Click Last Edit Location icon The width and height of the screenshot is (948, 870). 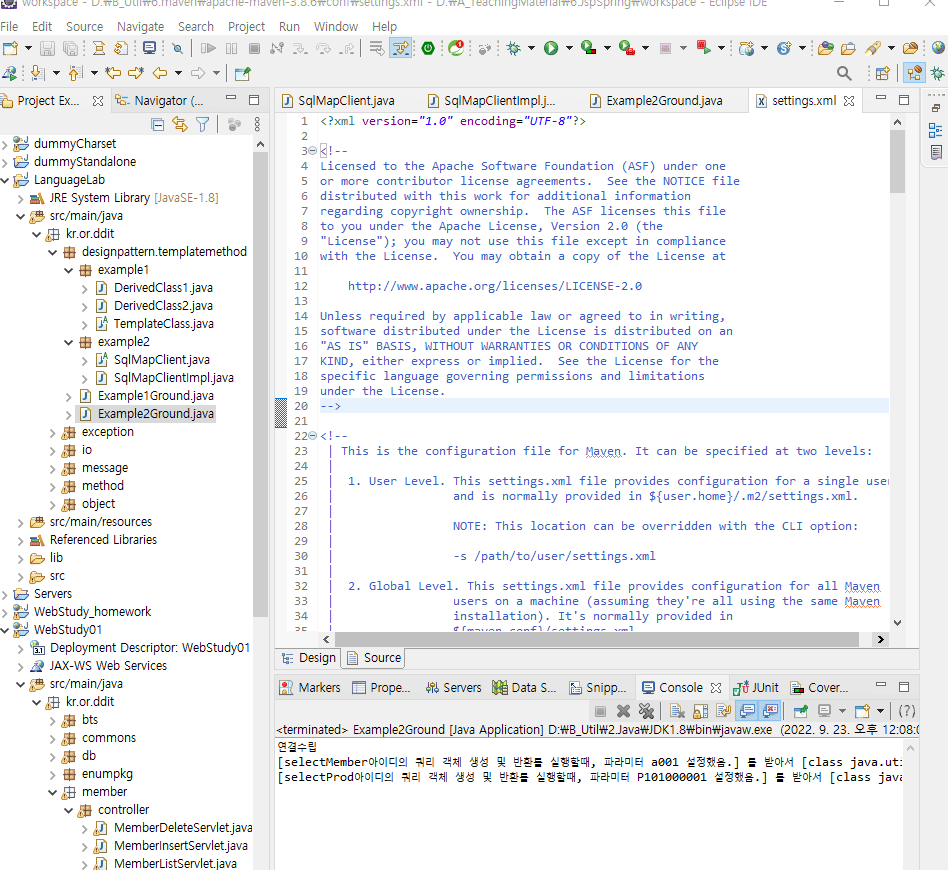tap(113, 74)
